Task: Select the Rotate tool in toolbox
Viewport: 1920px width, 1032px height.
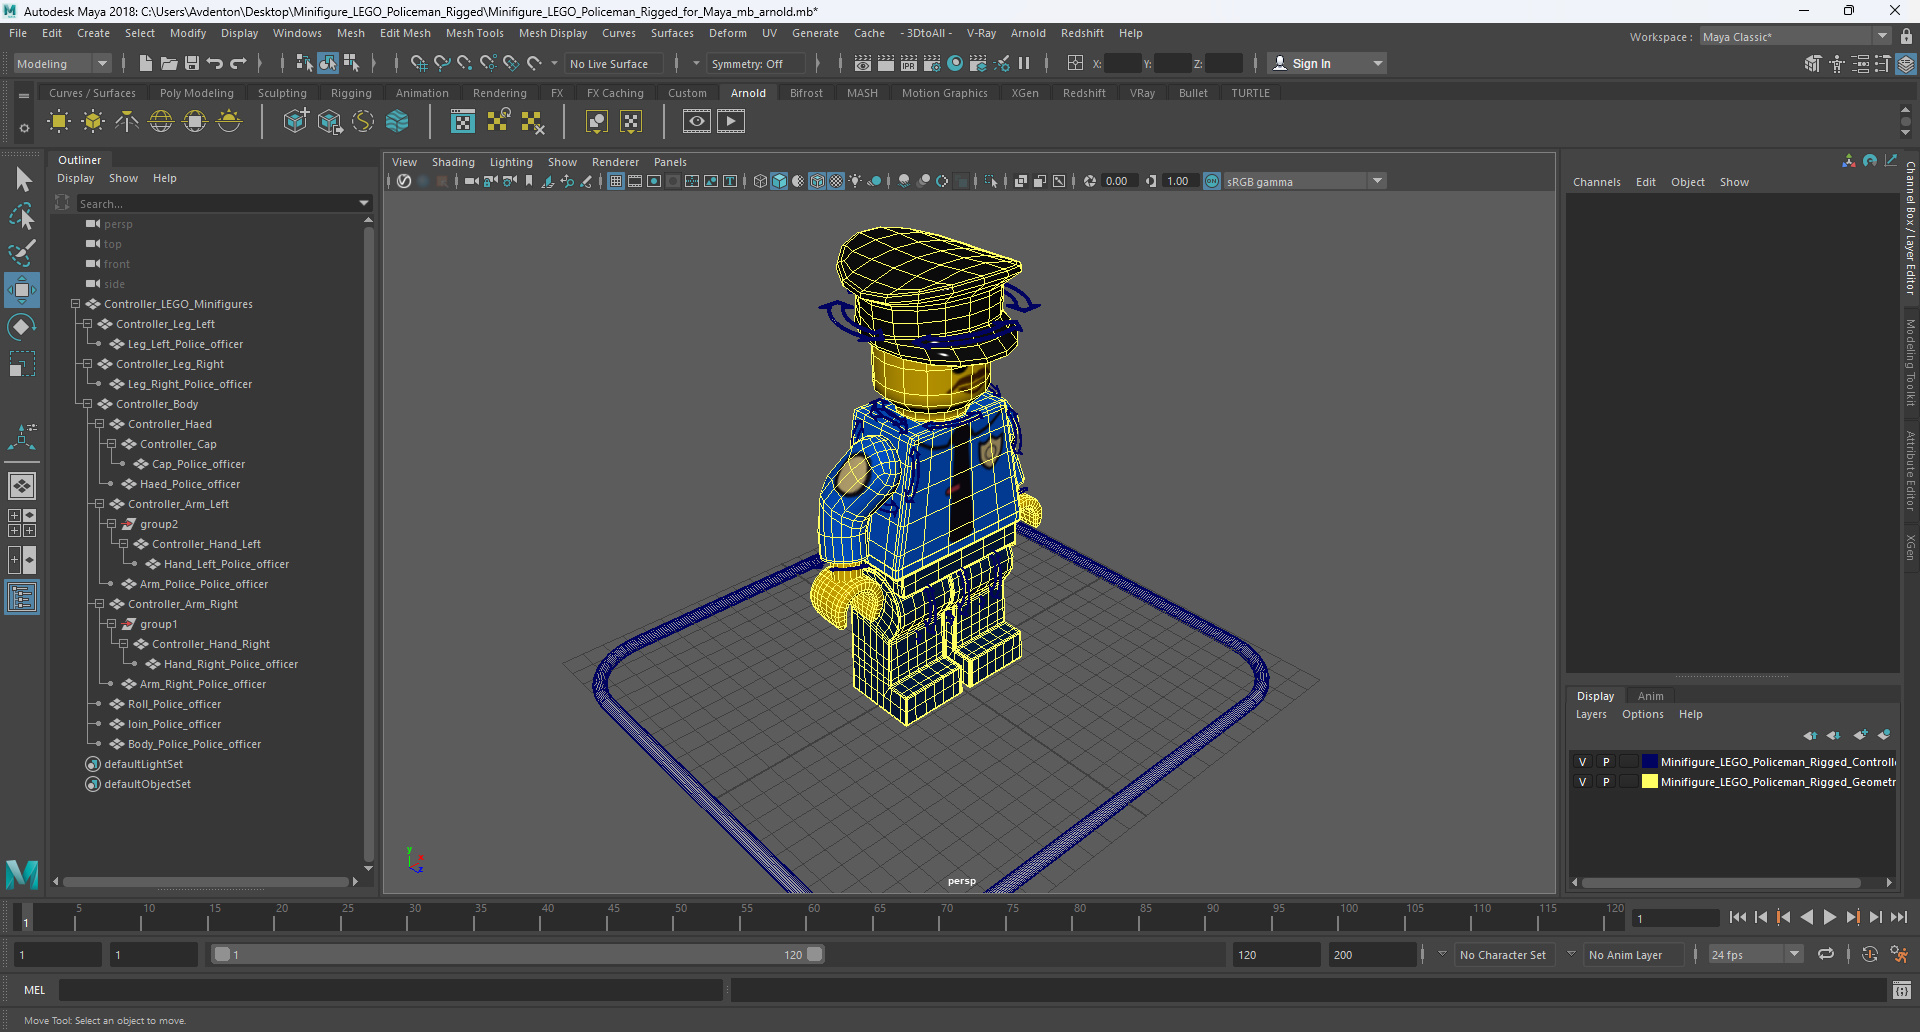Action: (22, 327)
